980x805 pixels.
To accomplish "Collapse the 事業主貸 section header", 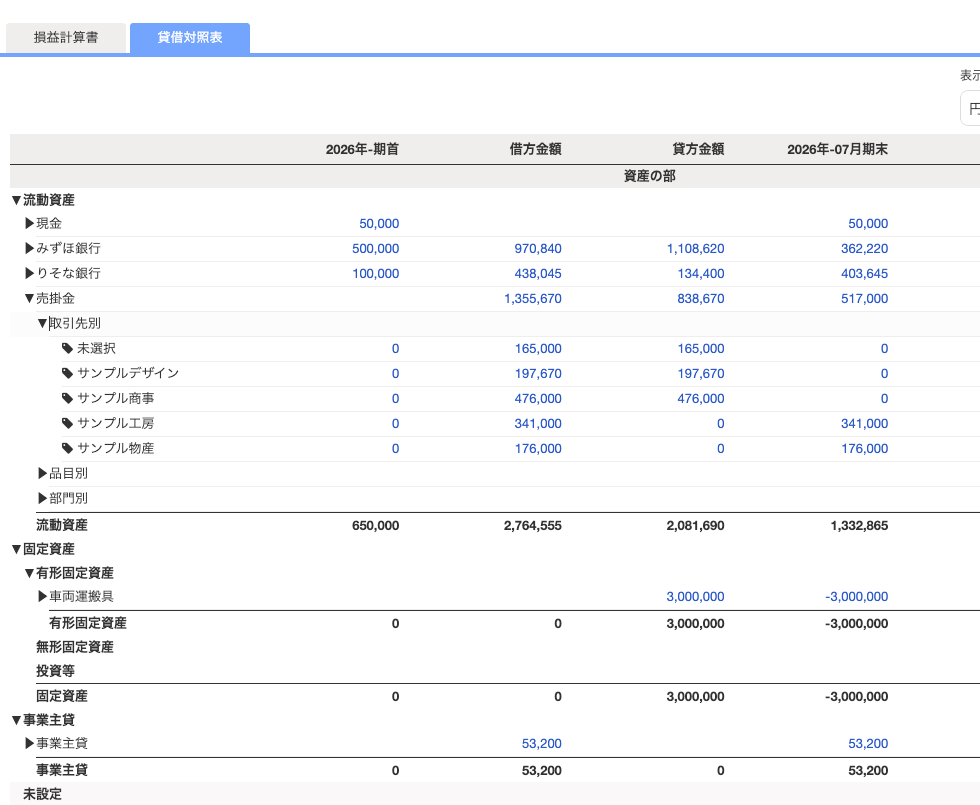I will coord(16,720).
